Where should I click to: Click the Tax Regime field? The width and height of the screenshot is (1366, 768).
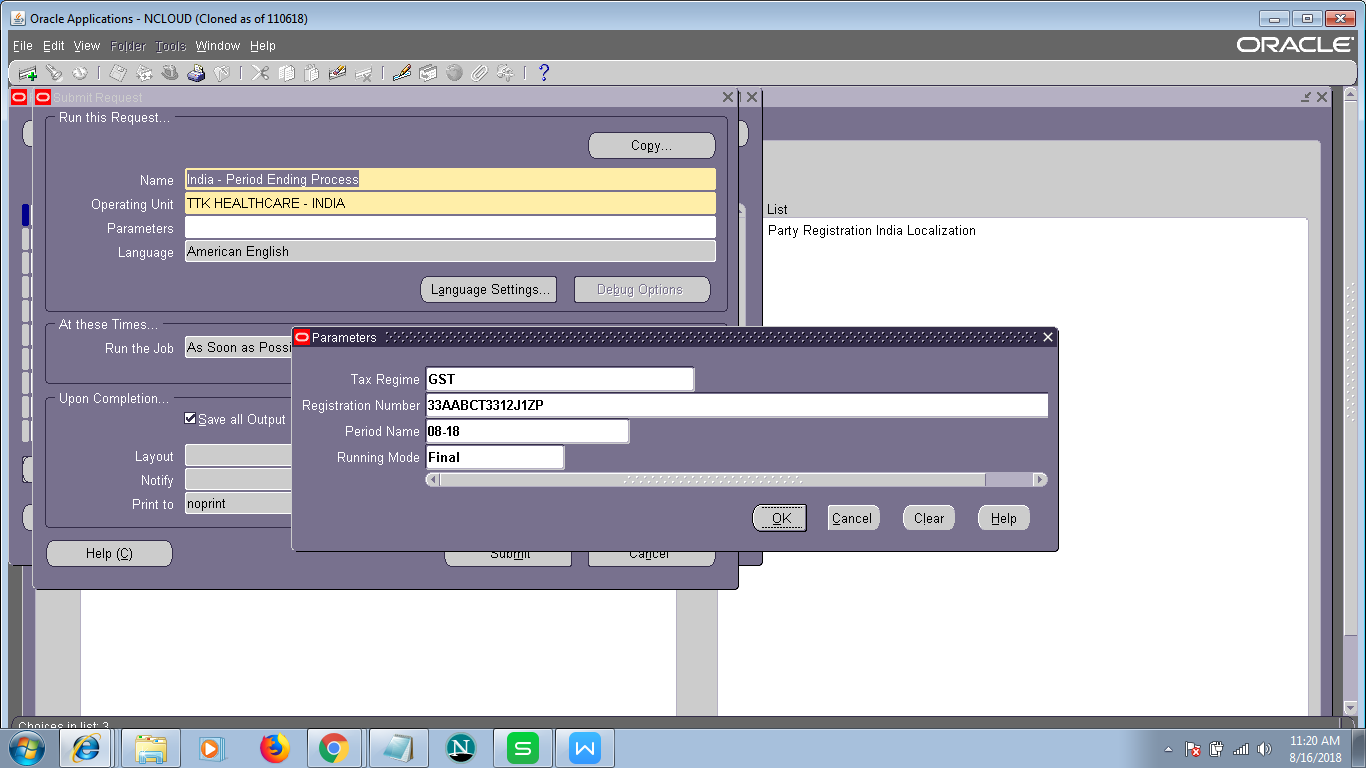[559, 380]
